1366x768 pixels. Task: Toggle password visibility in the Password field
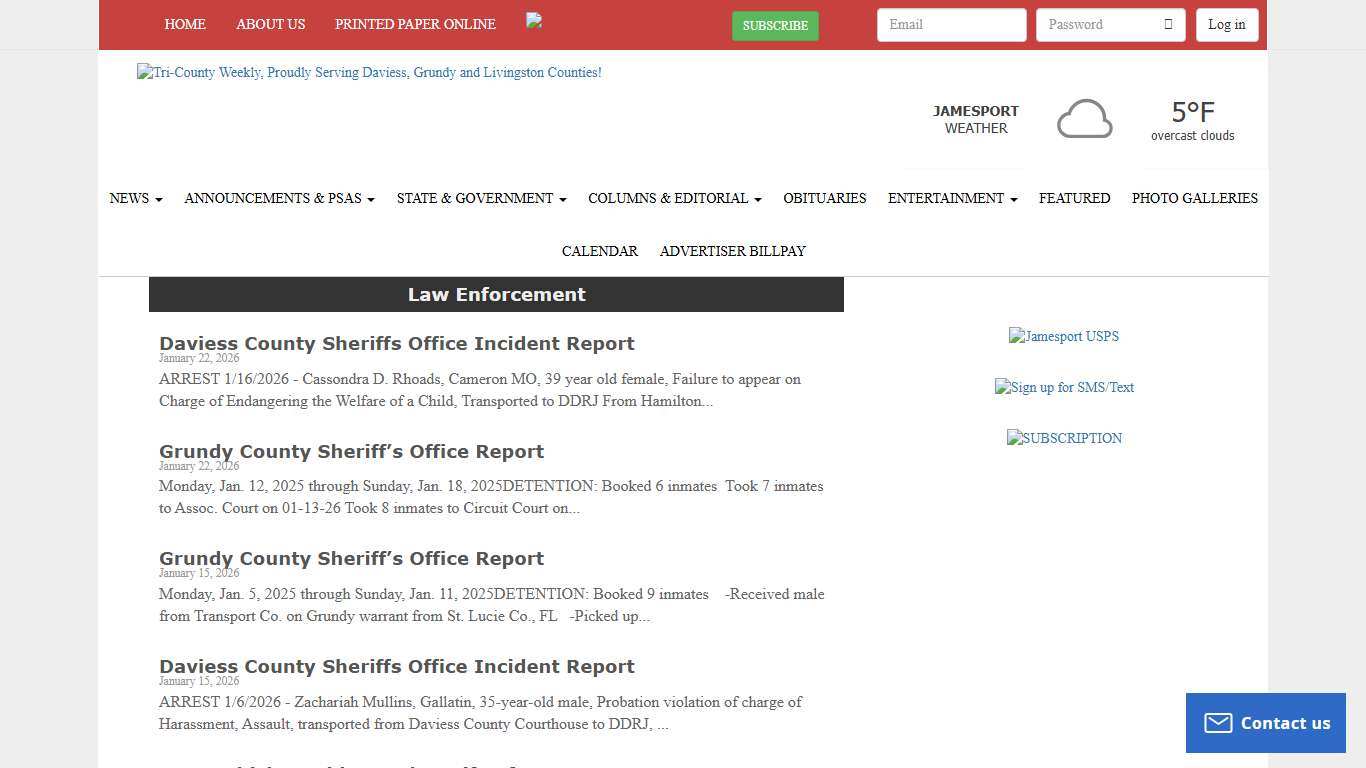tap(1168, 24)
